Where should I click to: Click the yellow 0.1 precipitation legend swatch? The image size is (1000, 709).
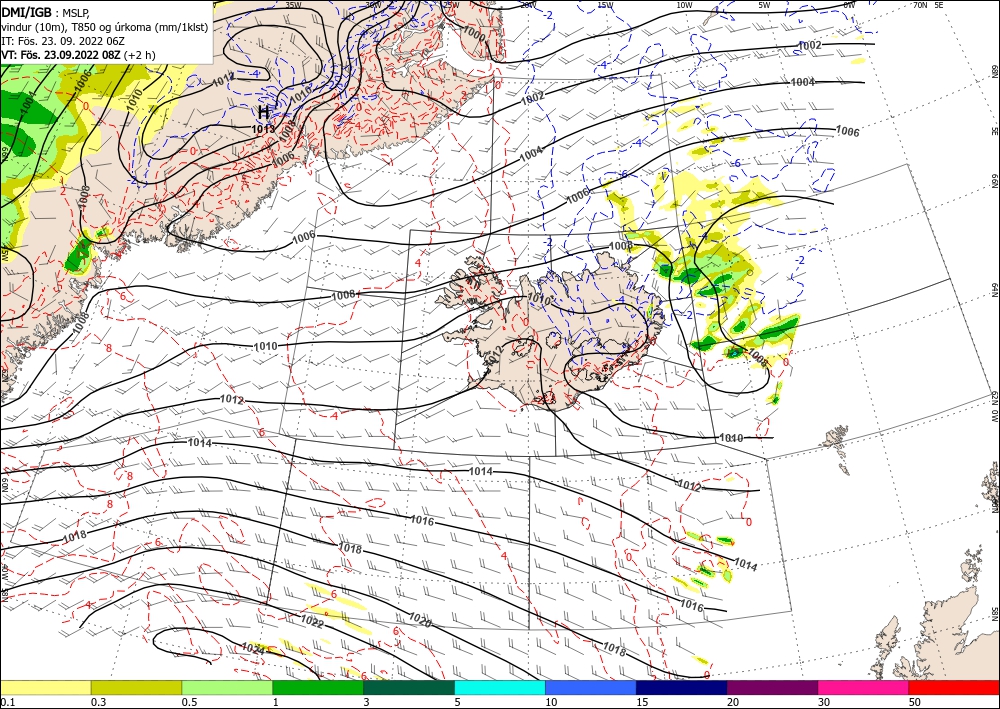(45, 687)
